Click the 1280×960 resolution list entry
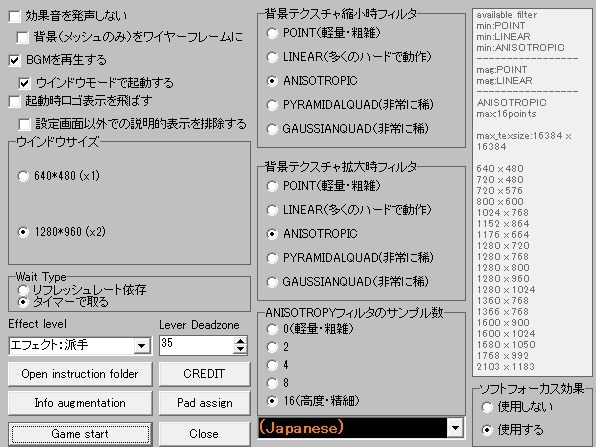The image size is (596, 447). point(503,279)
